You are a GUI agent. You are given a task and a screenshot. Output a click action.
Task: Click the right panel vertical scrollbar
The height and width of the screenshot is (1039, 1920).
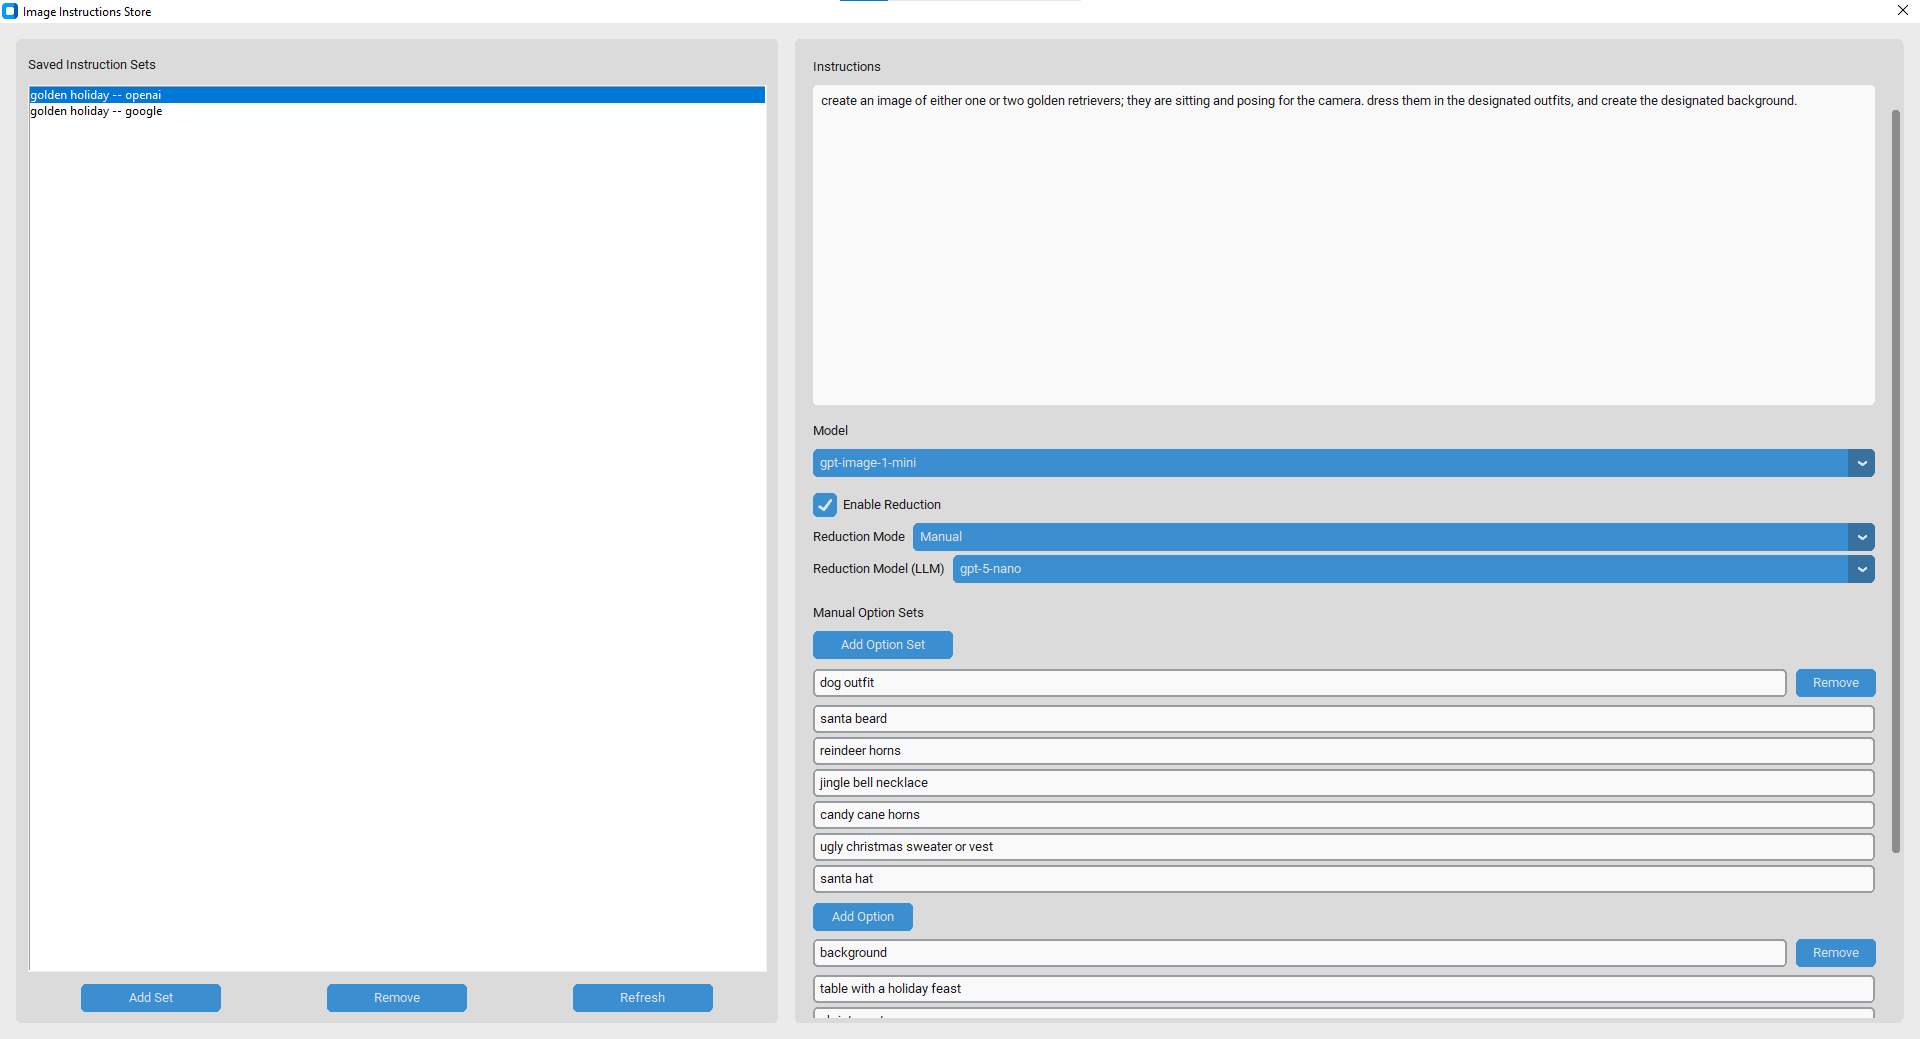click(x=1895, y=480)
